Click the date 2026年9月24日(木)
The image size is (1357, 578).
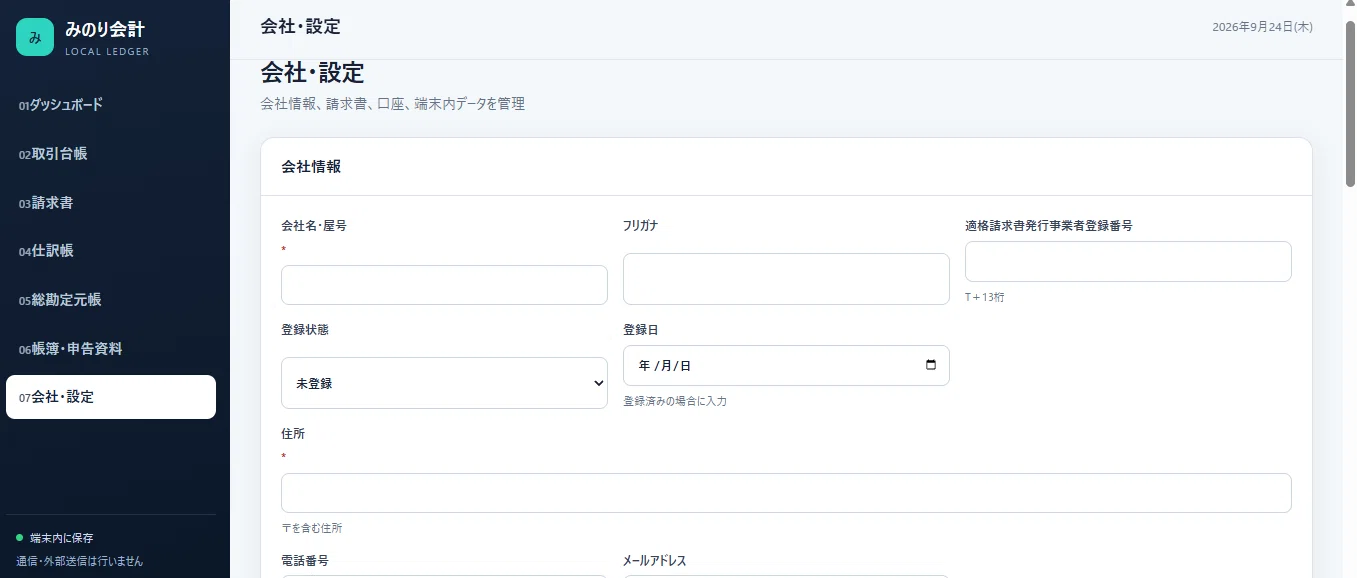click(1262, 27)
